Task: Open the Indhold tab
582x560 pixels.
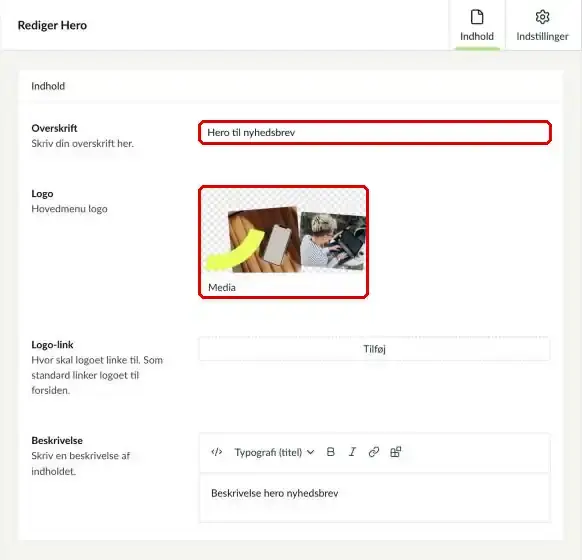Action: click(x=477, y=25)
